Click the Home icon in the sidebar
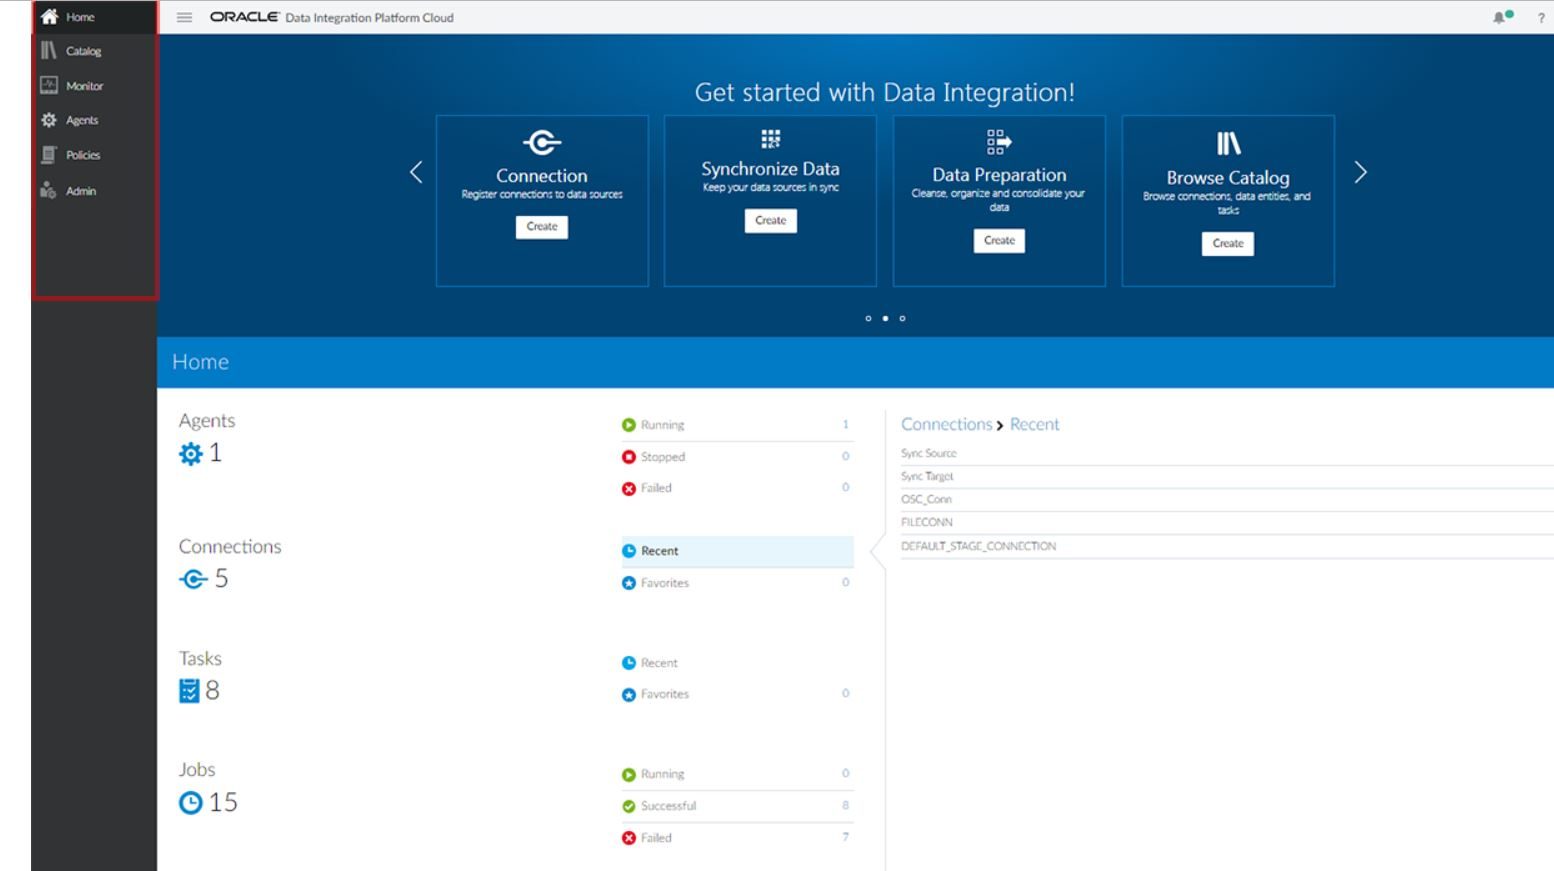 pos(49,17)
